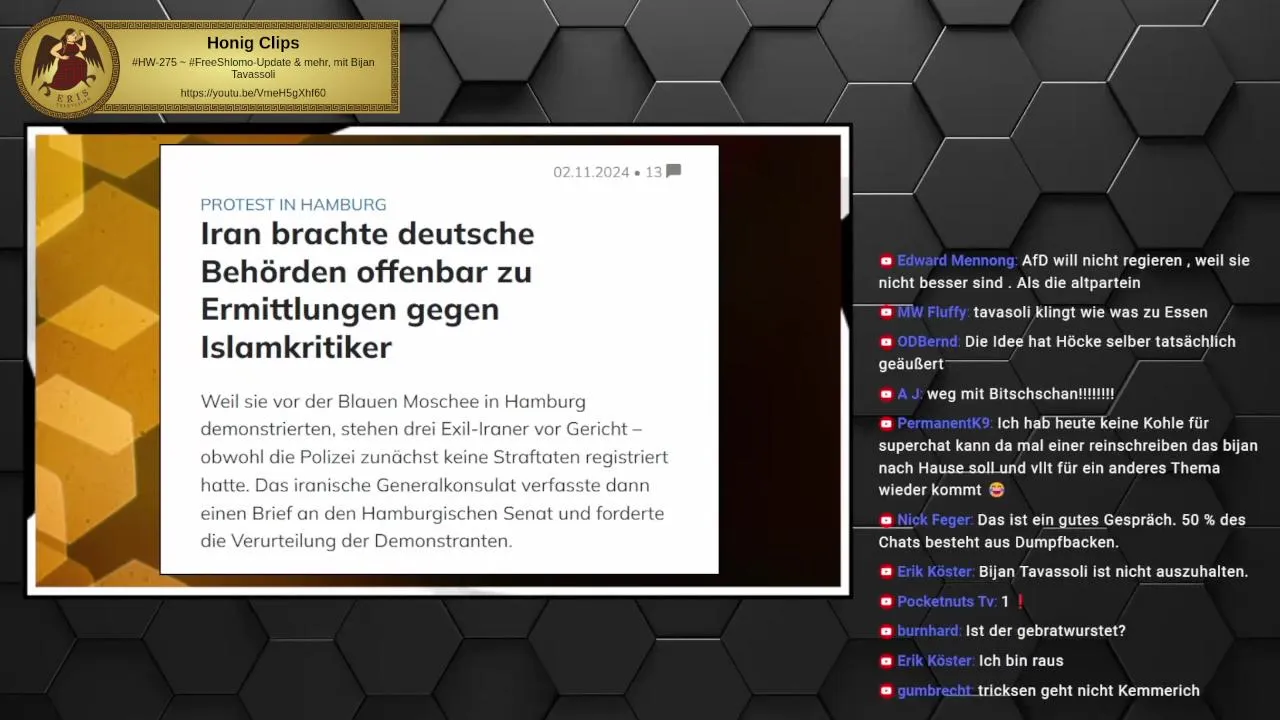Click the #HW-275 episode title text
1280x720 pixels.
(x=253, y=68)
